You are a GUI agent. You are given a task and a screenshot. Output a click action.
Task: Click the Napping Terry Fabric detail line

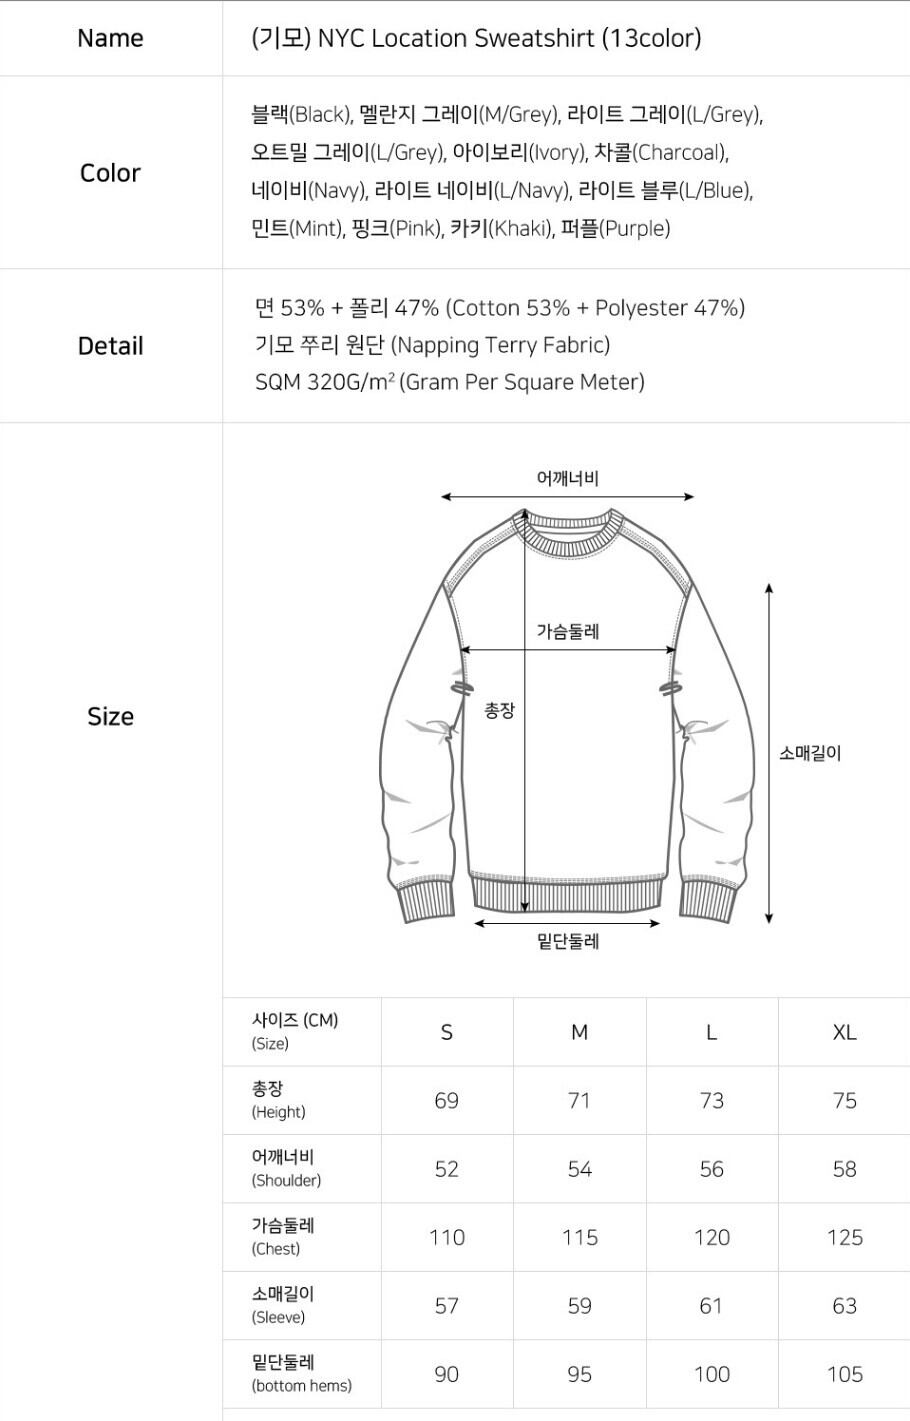[432, 345]
